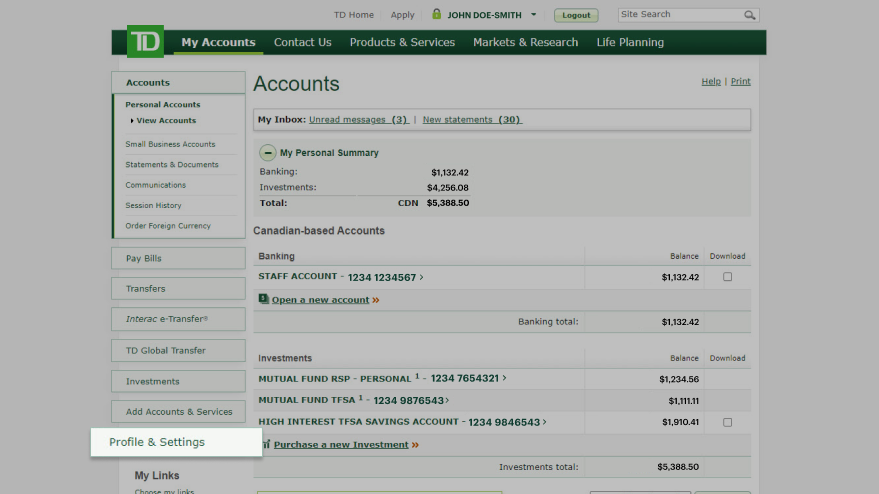Screen dimensions: 879x494
Task: Click the Apply link at top
Action: click(403, 15)
